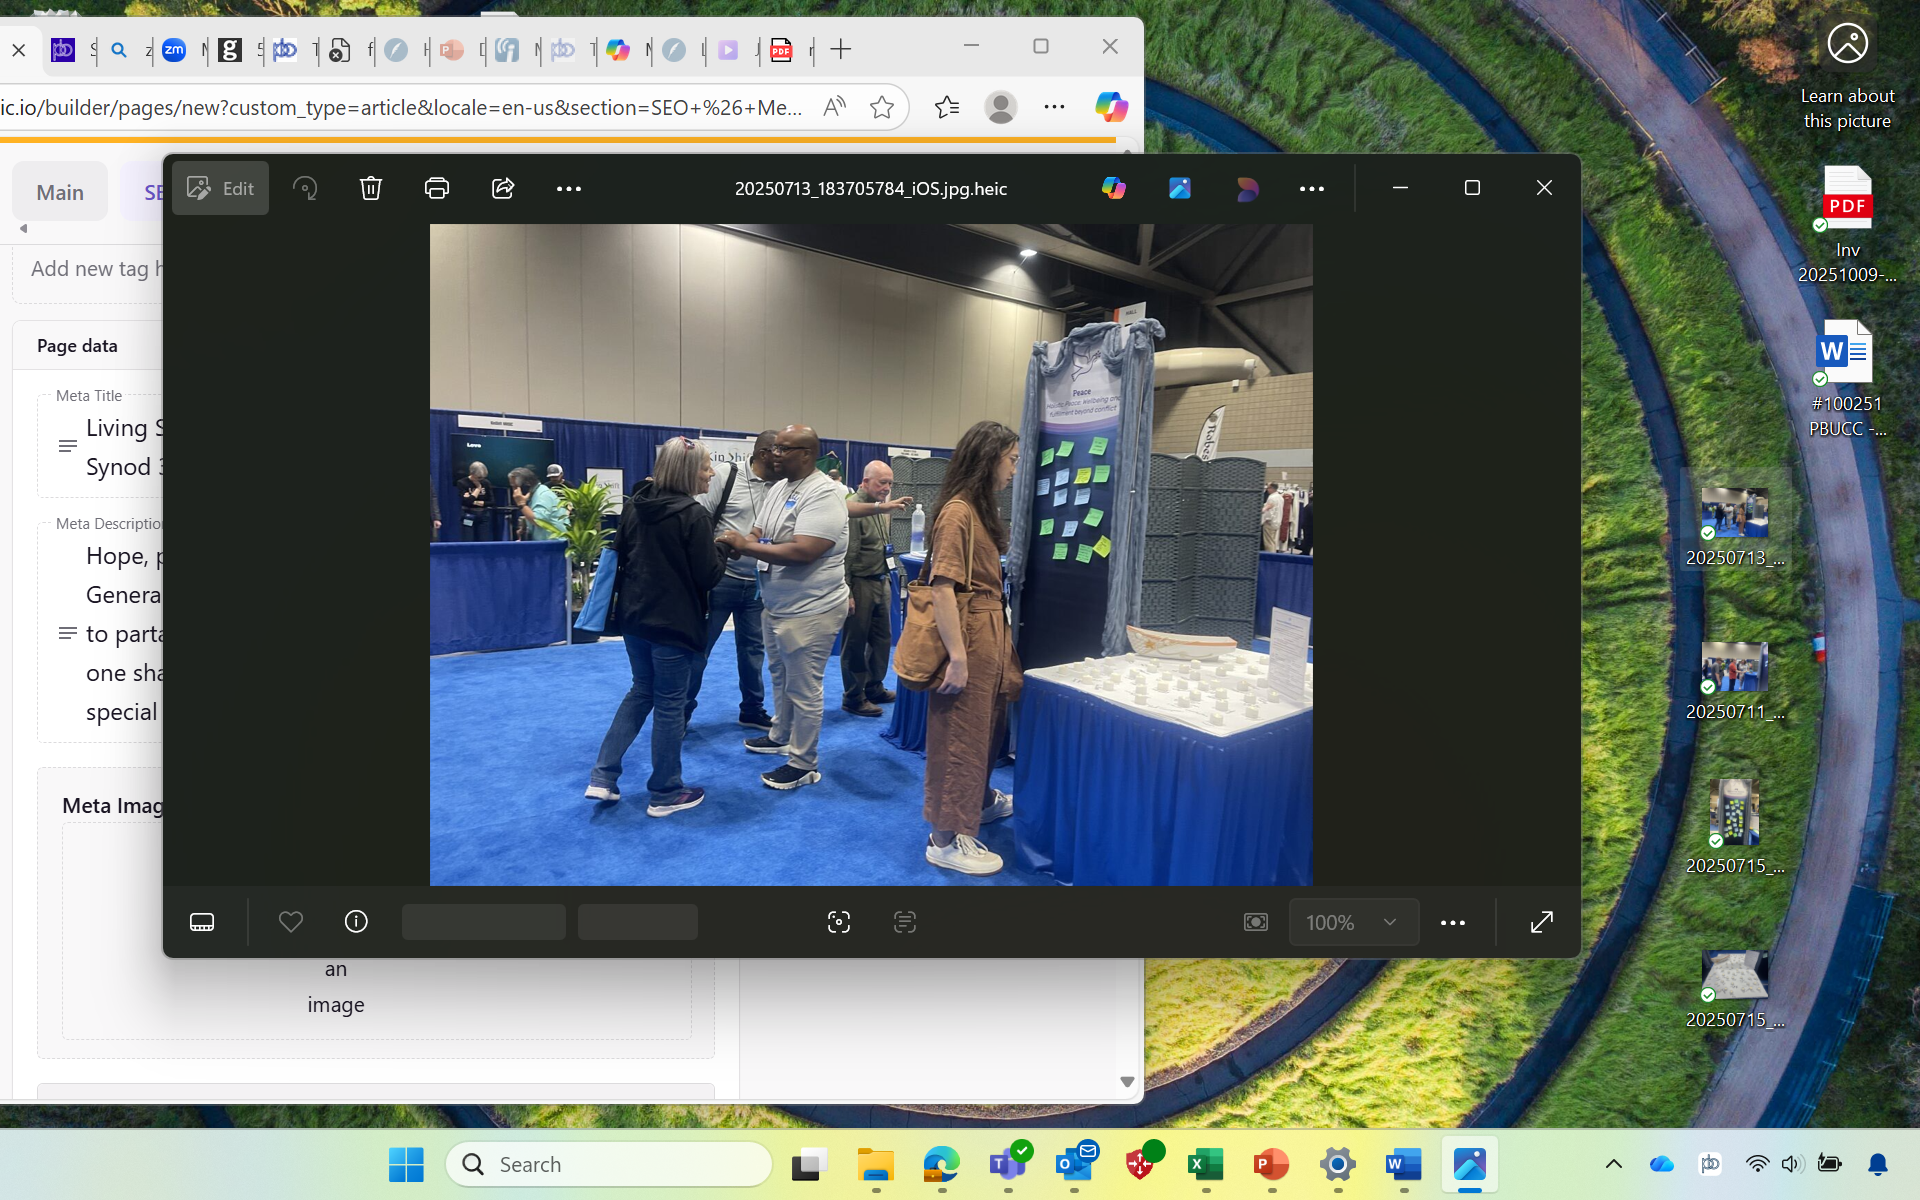Switch to the Main tab

tap(60, 192)
